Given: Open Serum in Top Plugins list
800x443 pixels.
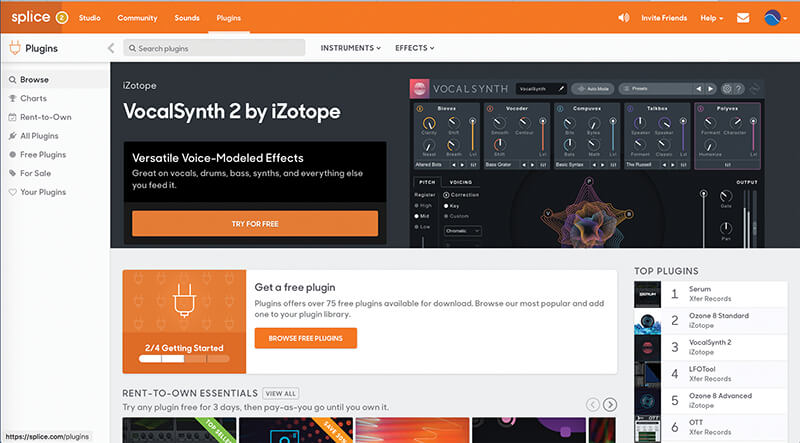Looking at the screenshot, I should tap(710, 294).
